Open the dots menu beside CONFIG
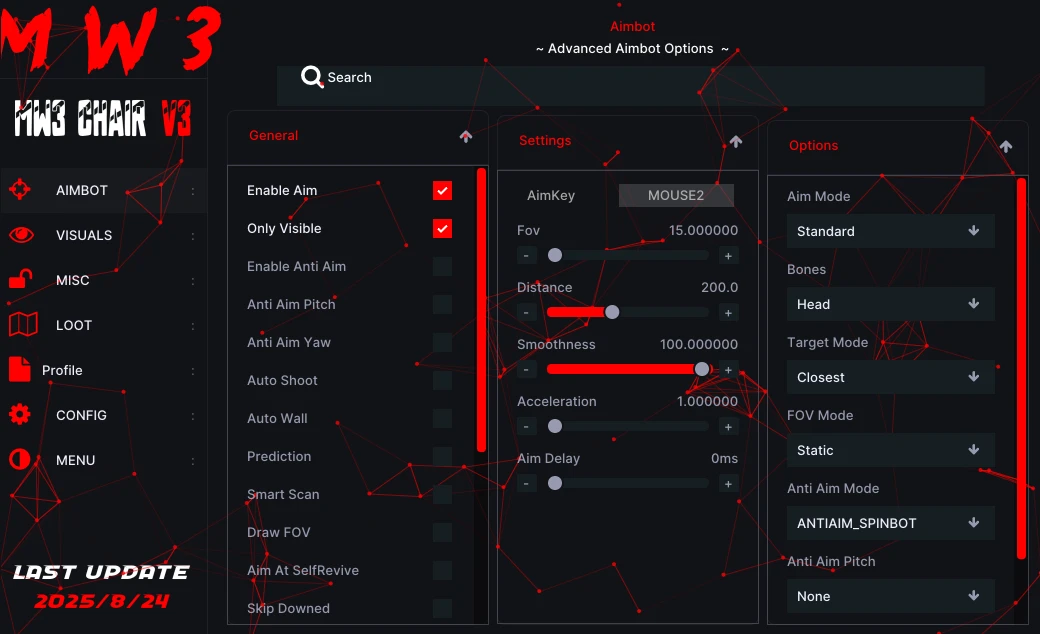This screenshot has height=634, width=1040. click(x=193, y=416)
